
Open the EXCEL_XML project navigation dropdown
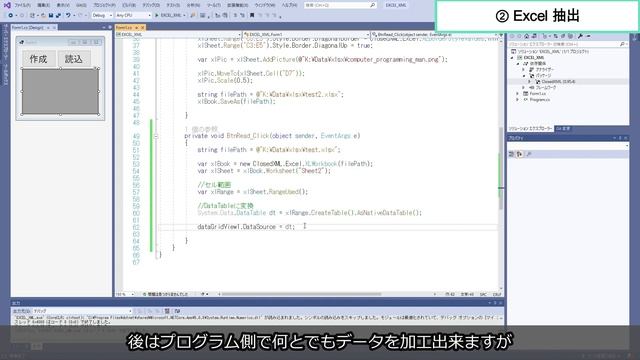[178, 35]
